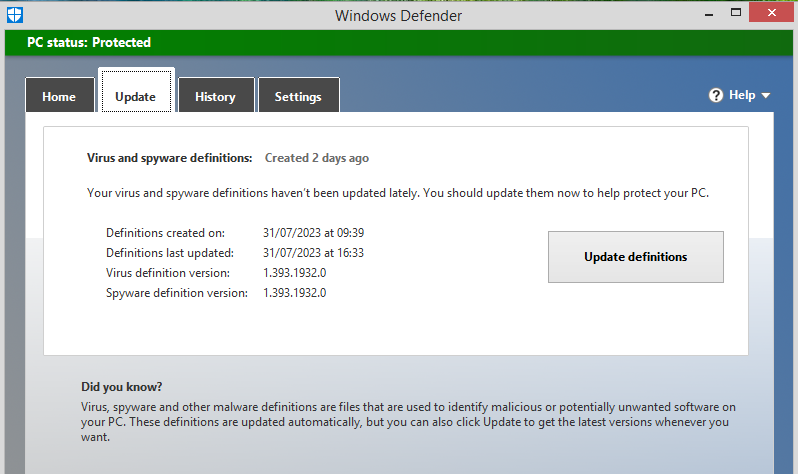The image size is (798, 474).
Task: Open the History tab
Action: 215,97
